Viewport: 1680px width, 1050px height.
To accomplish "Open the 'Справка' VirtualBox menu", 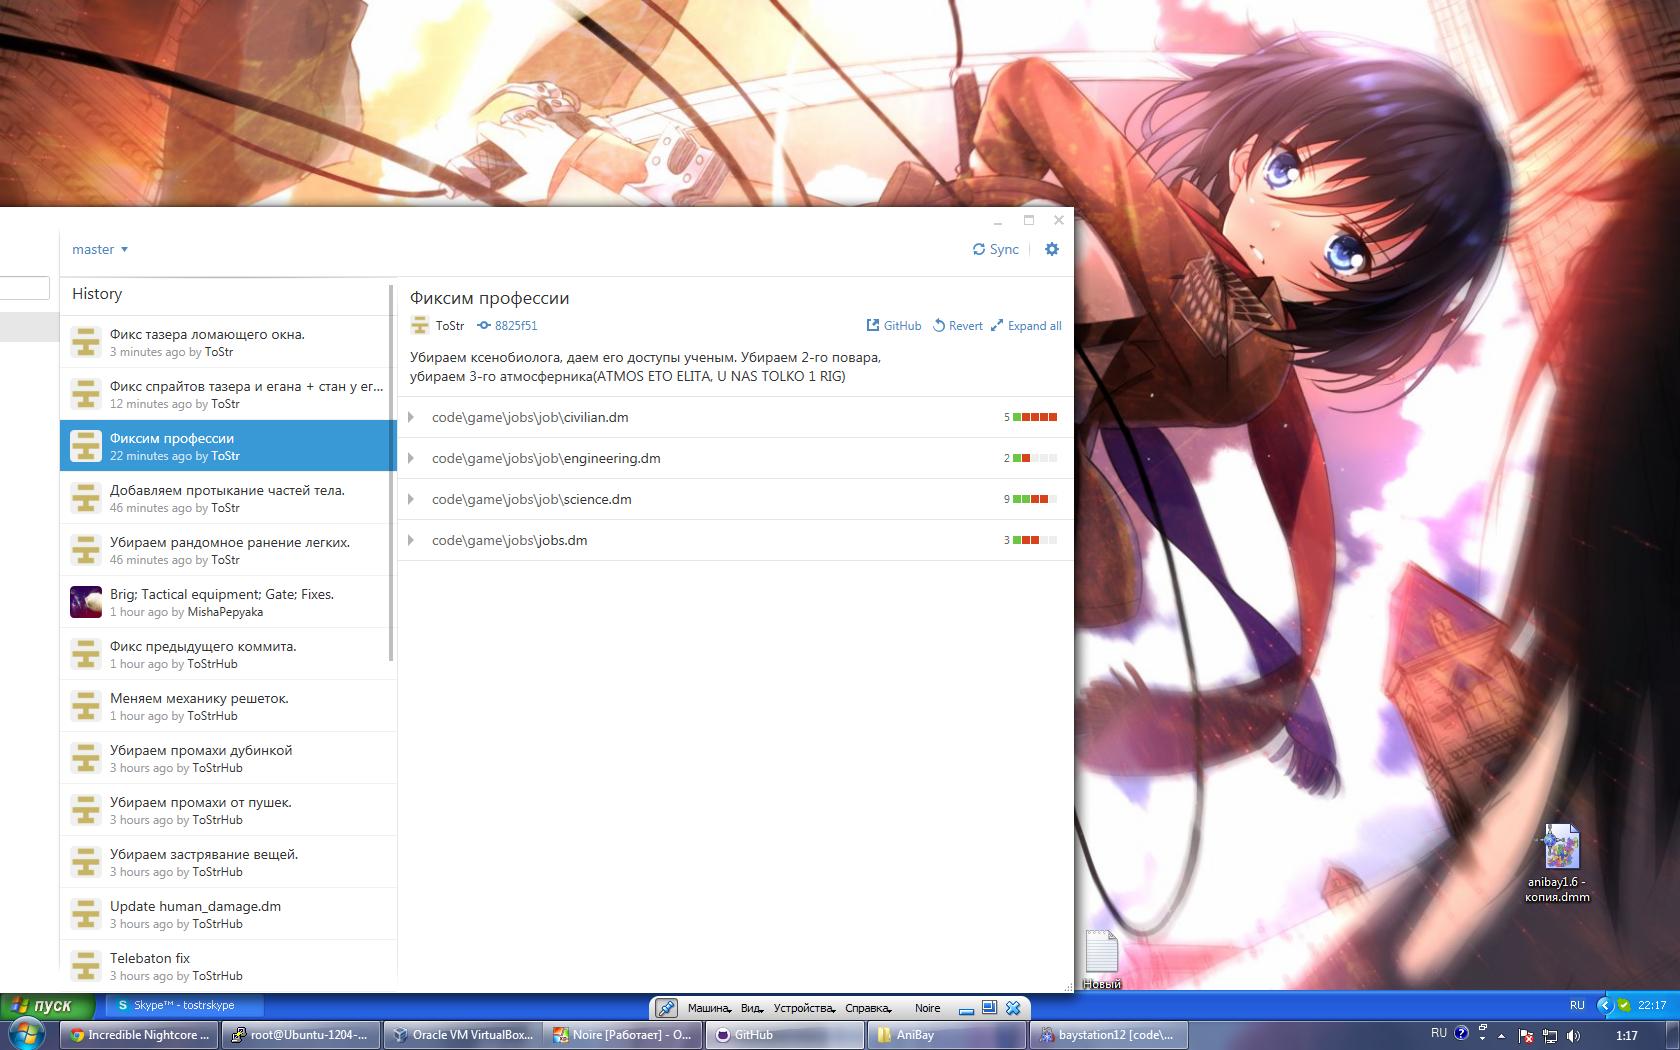I will [x=868, y=1008].
